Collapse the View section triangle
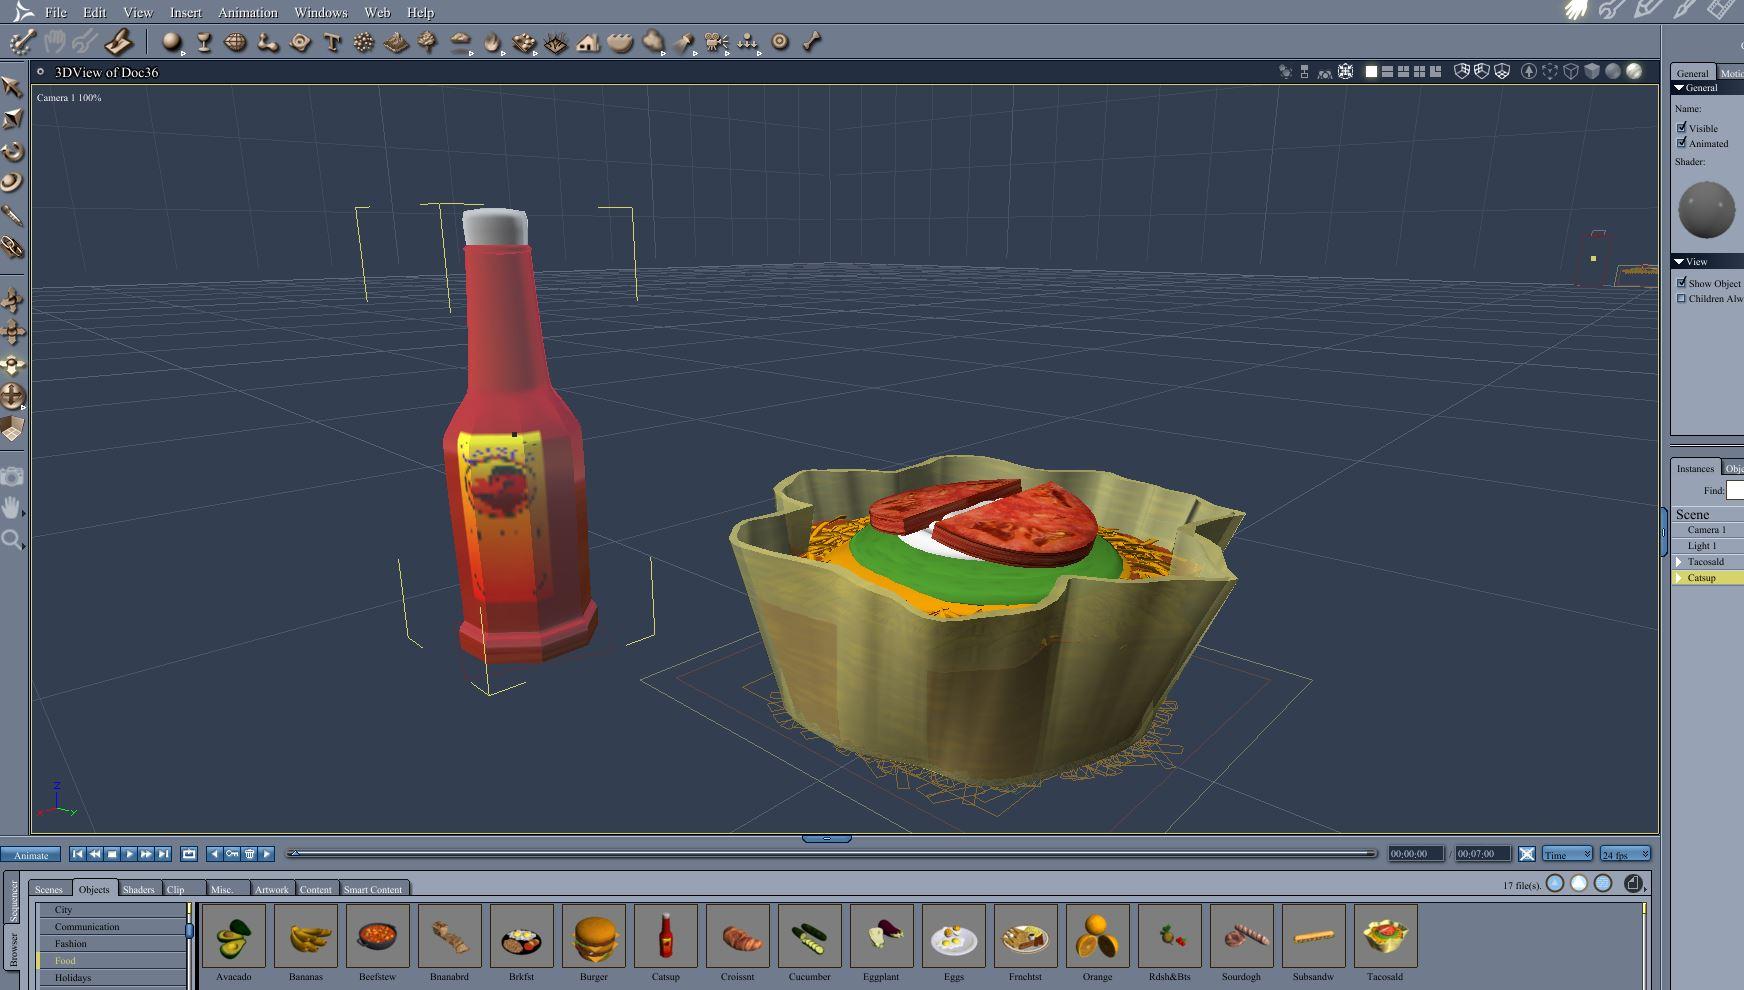 coord(1679,262)
